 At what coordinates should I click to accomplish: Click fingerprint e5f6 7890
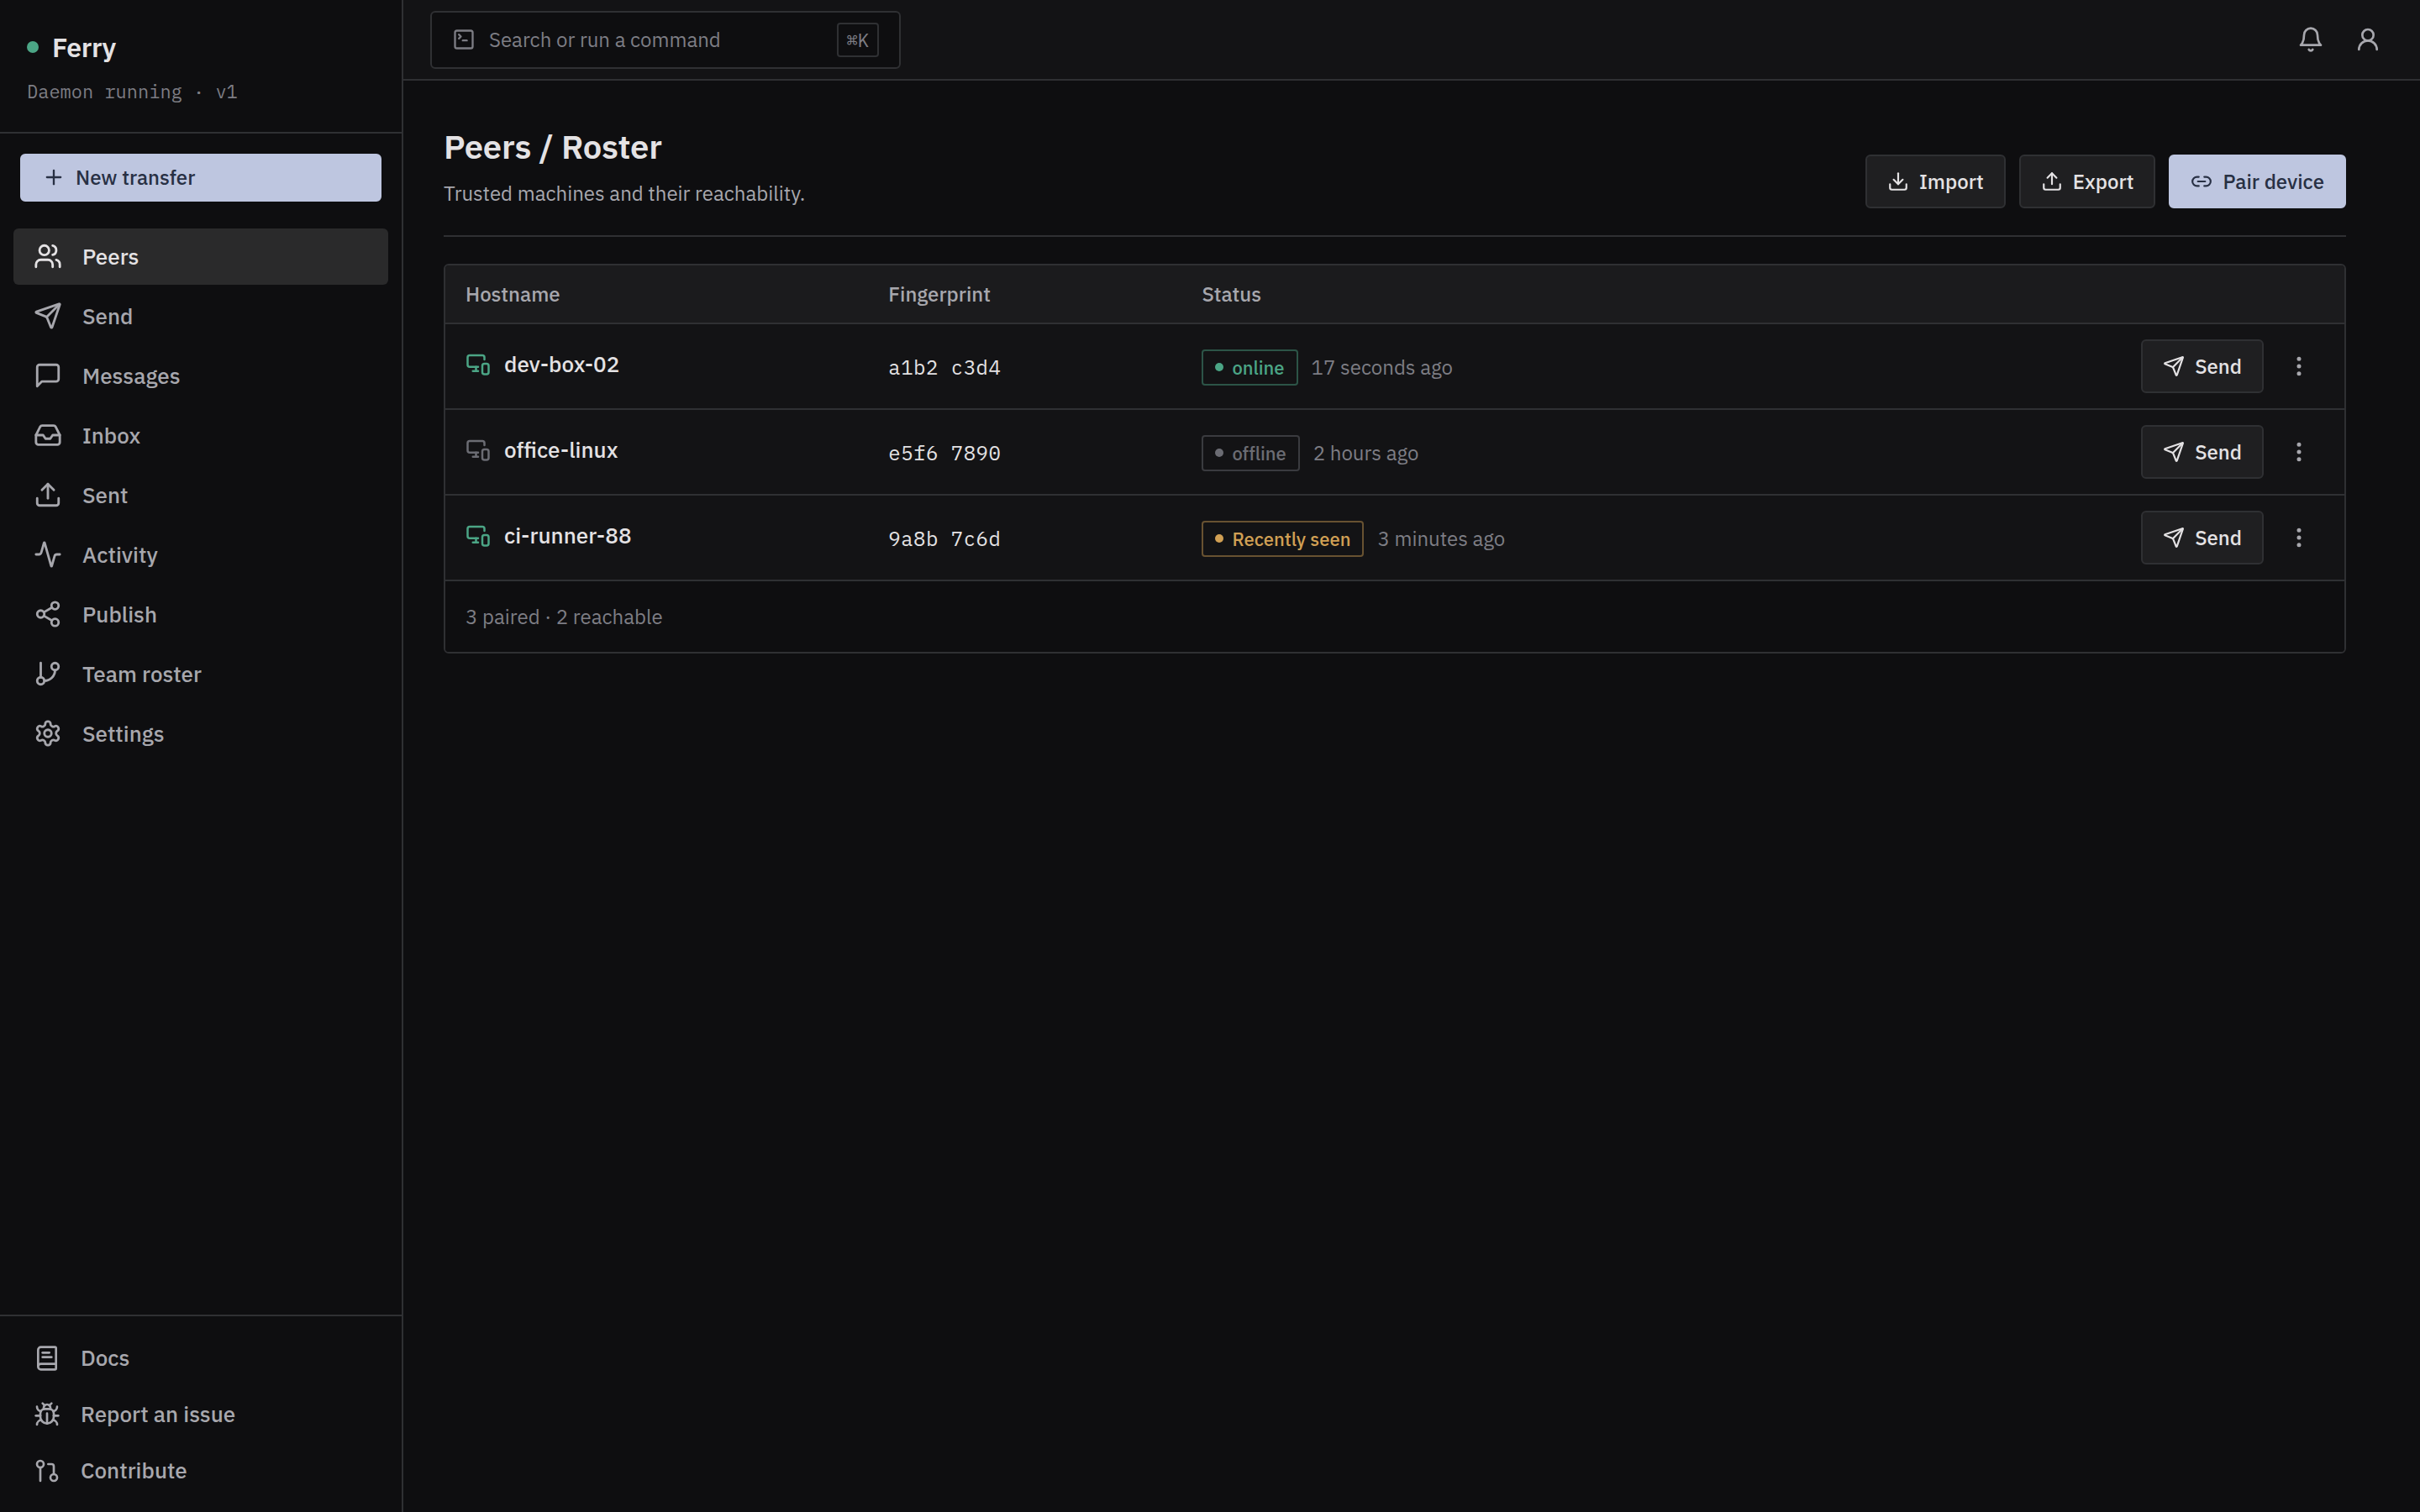944,454
